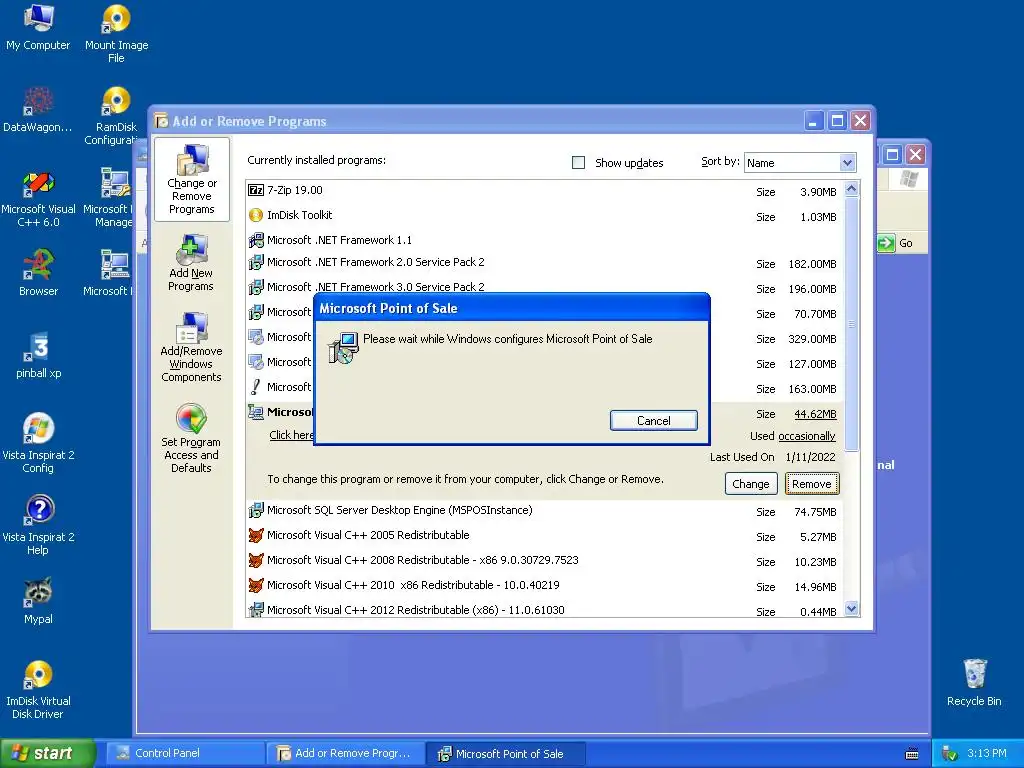
Task: Click program list scrollbar down arrow
Action: [x=851, y=609]
